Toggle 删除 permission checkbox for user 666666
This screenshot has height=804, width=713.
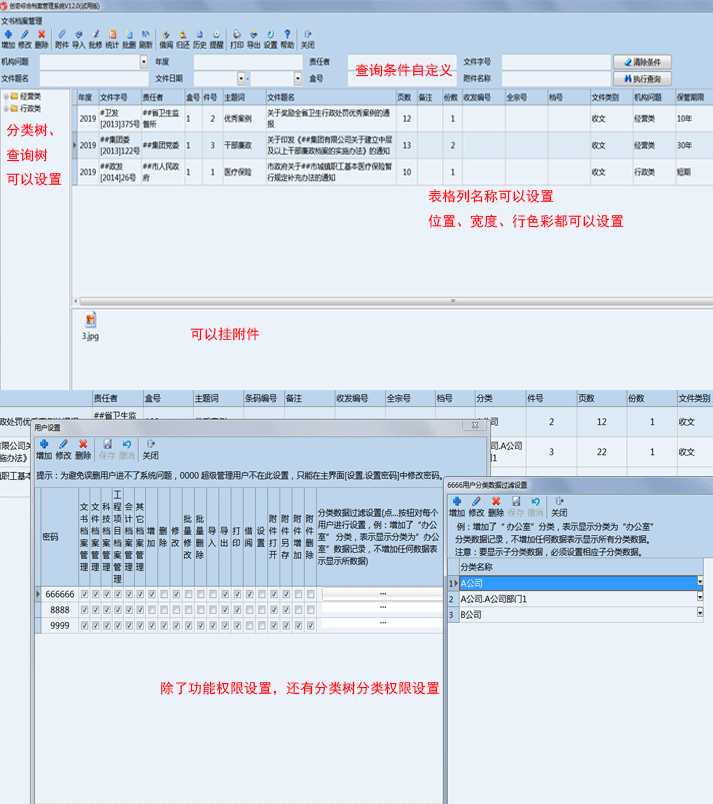(164, 594)
